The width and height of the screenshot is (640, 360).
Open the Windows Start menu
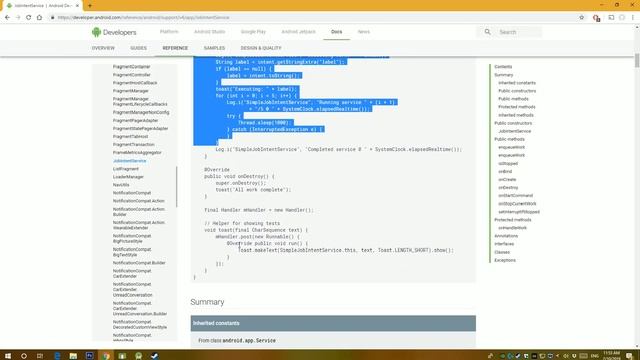(8, 356)
